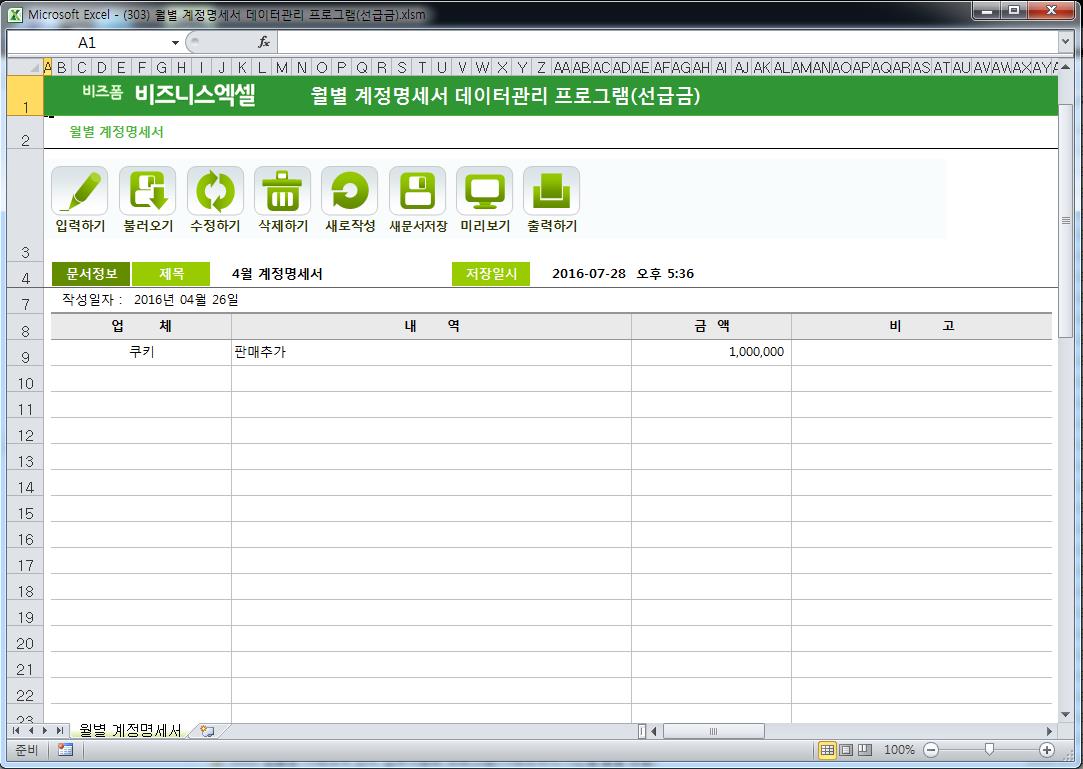Click the 불러오기 load icon

pos(147,191)
